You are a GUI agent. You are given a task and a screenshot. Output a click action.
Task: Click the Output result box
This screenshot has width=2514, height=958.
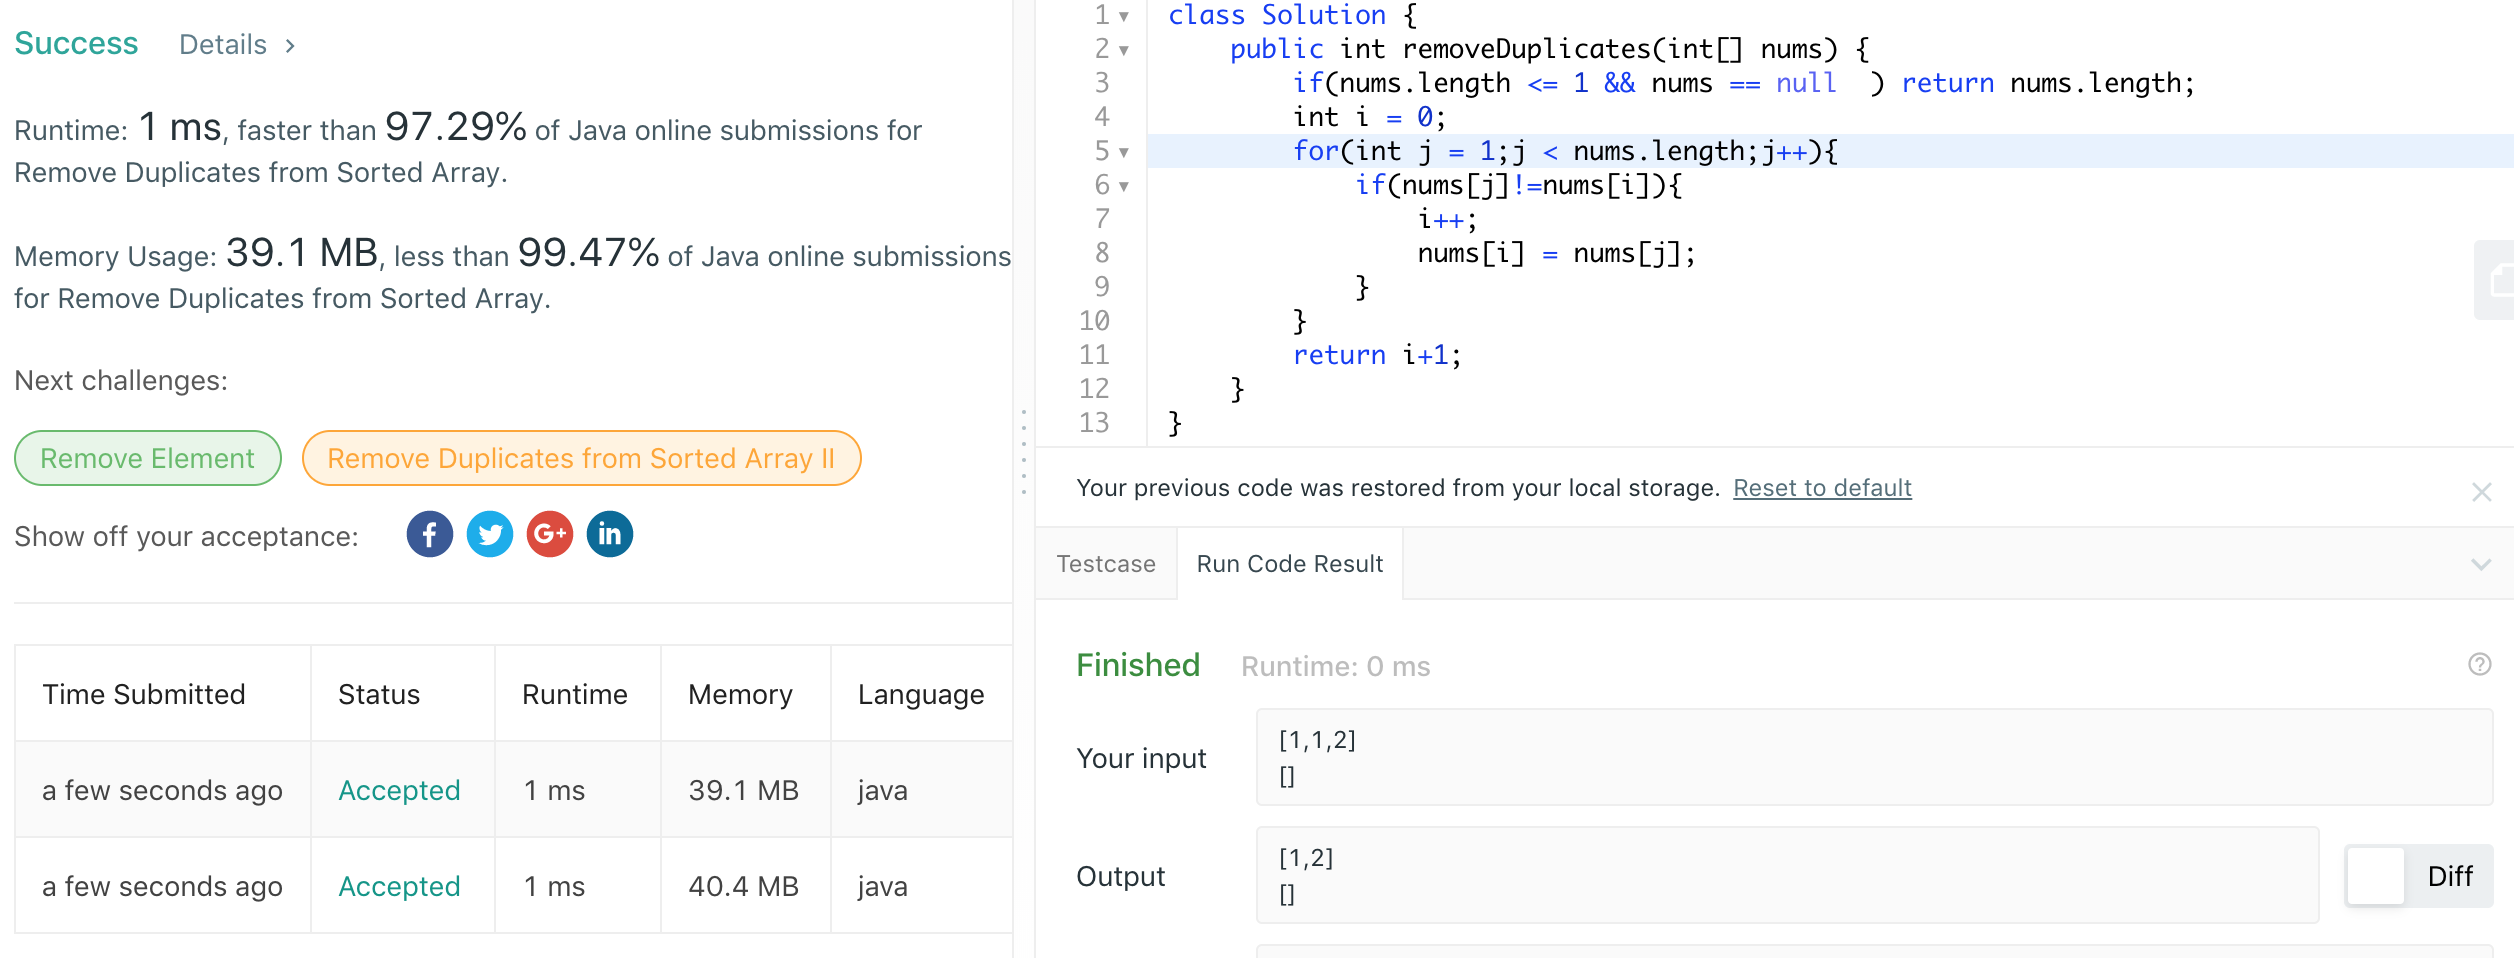click(x=1787, y=875)
